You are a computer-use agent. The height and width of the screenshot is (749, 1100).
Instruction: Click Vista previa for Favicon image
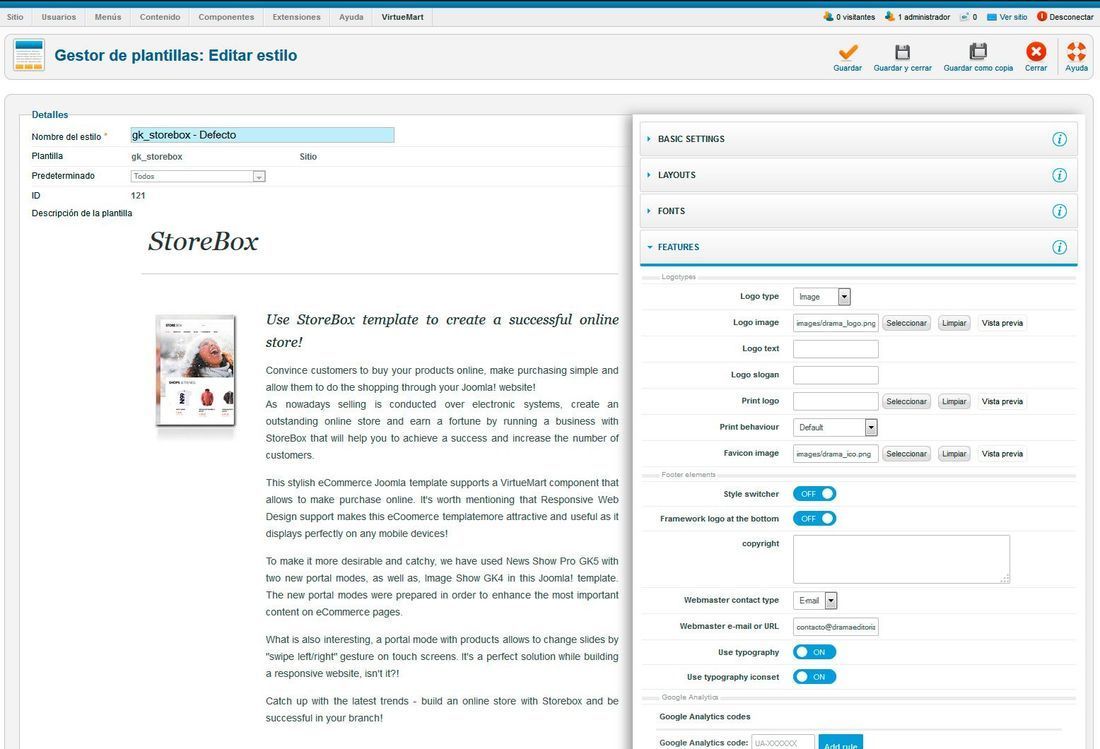[x=1002, y=454]
